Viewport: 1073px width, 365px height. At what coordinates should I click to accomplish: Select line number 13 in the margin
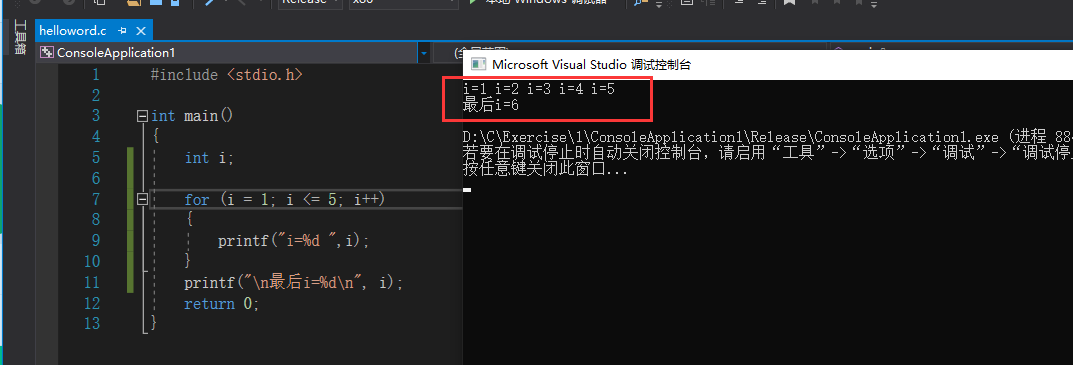[x=92, y=323]
